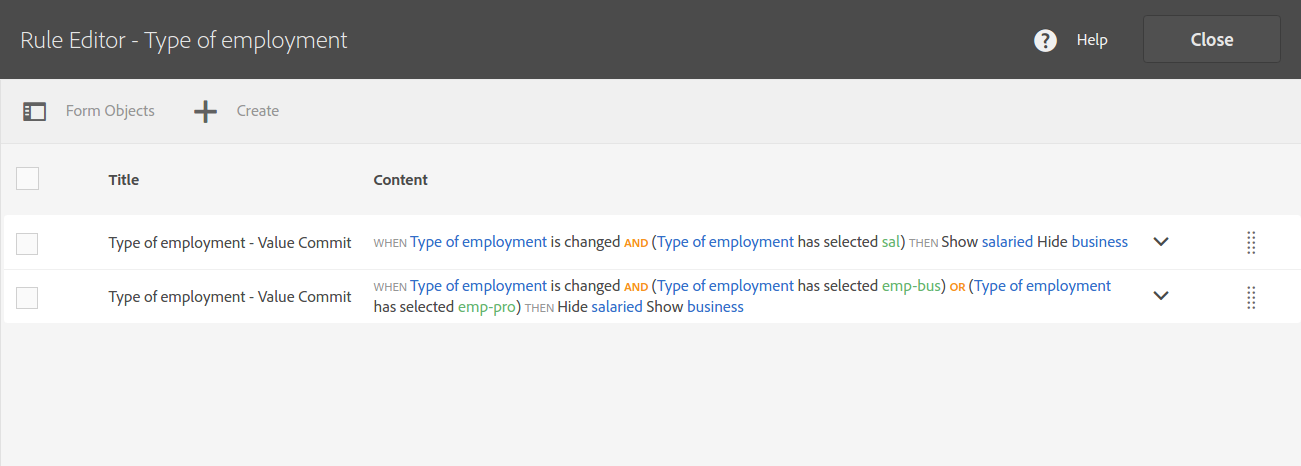Image resolution: width=1301 pixels, height=466 pixels.
Task: Click the emp-pro value in second rule
Action: click(486, 307)
